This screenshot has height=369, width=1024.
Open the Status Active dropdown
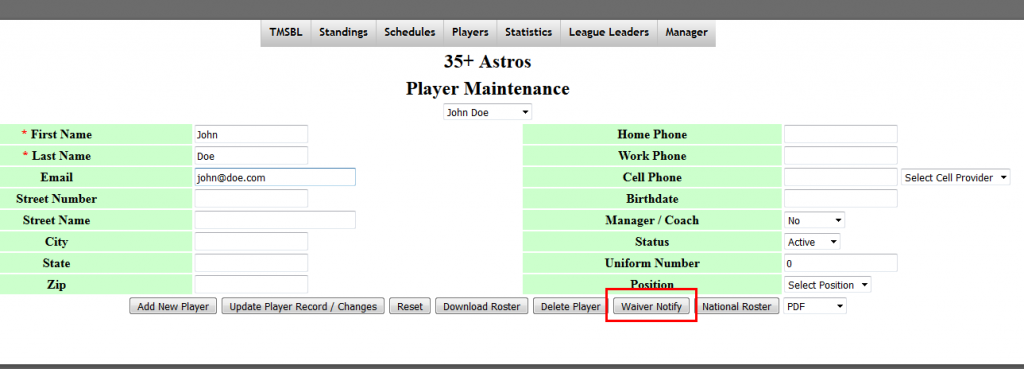pos(812,242)
